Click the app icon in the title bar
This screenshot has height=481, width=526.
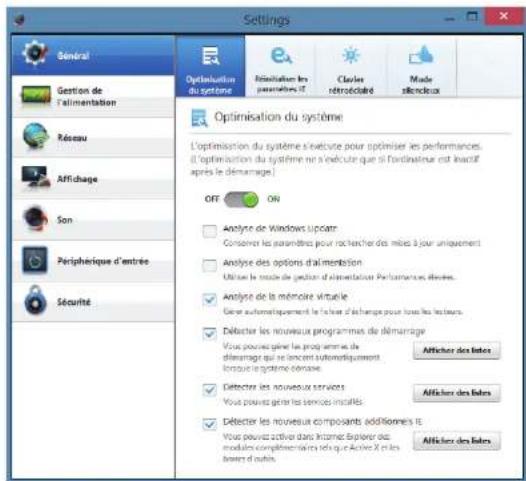point(20,19)
